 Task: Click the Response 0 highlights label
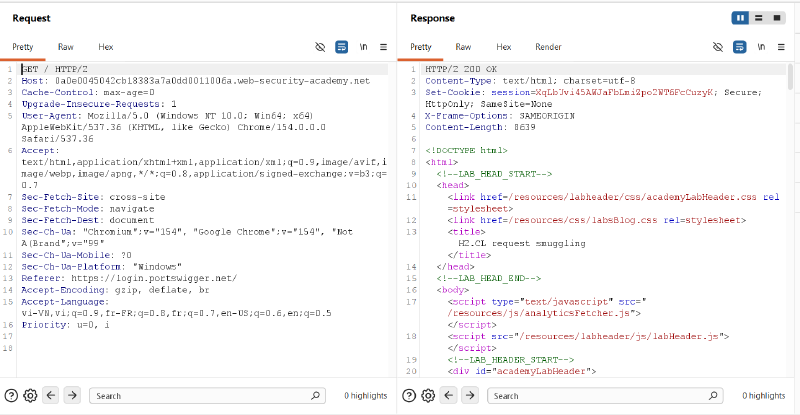pos(764,396)
